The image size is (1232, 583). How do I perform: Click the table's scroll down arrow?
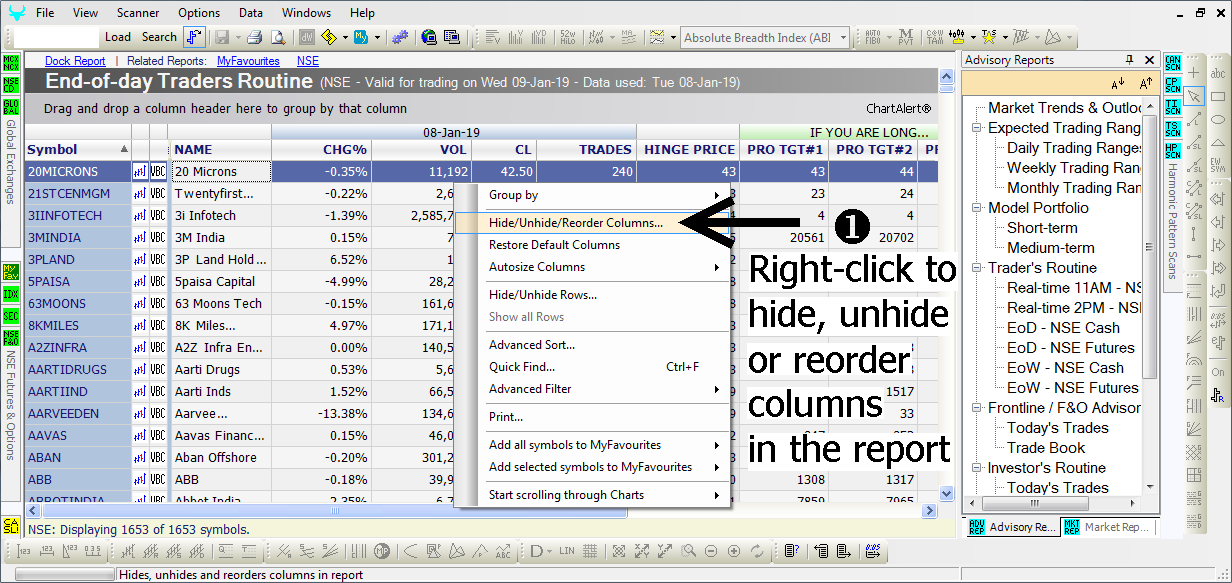tap(948, 493)
